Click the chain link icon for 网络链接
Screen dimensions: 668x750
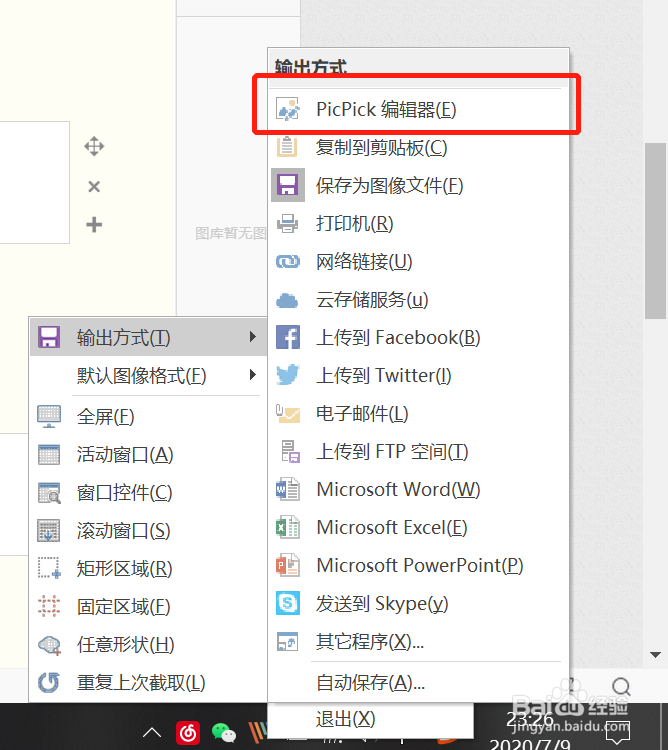coord(288,262)
